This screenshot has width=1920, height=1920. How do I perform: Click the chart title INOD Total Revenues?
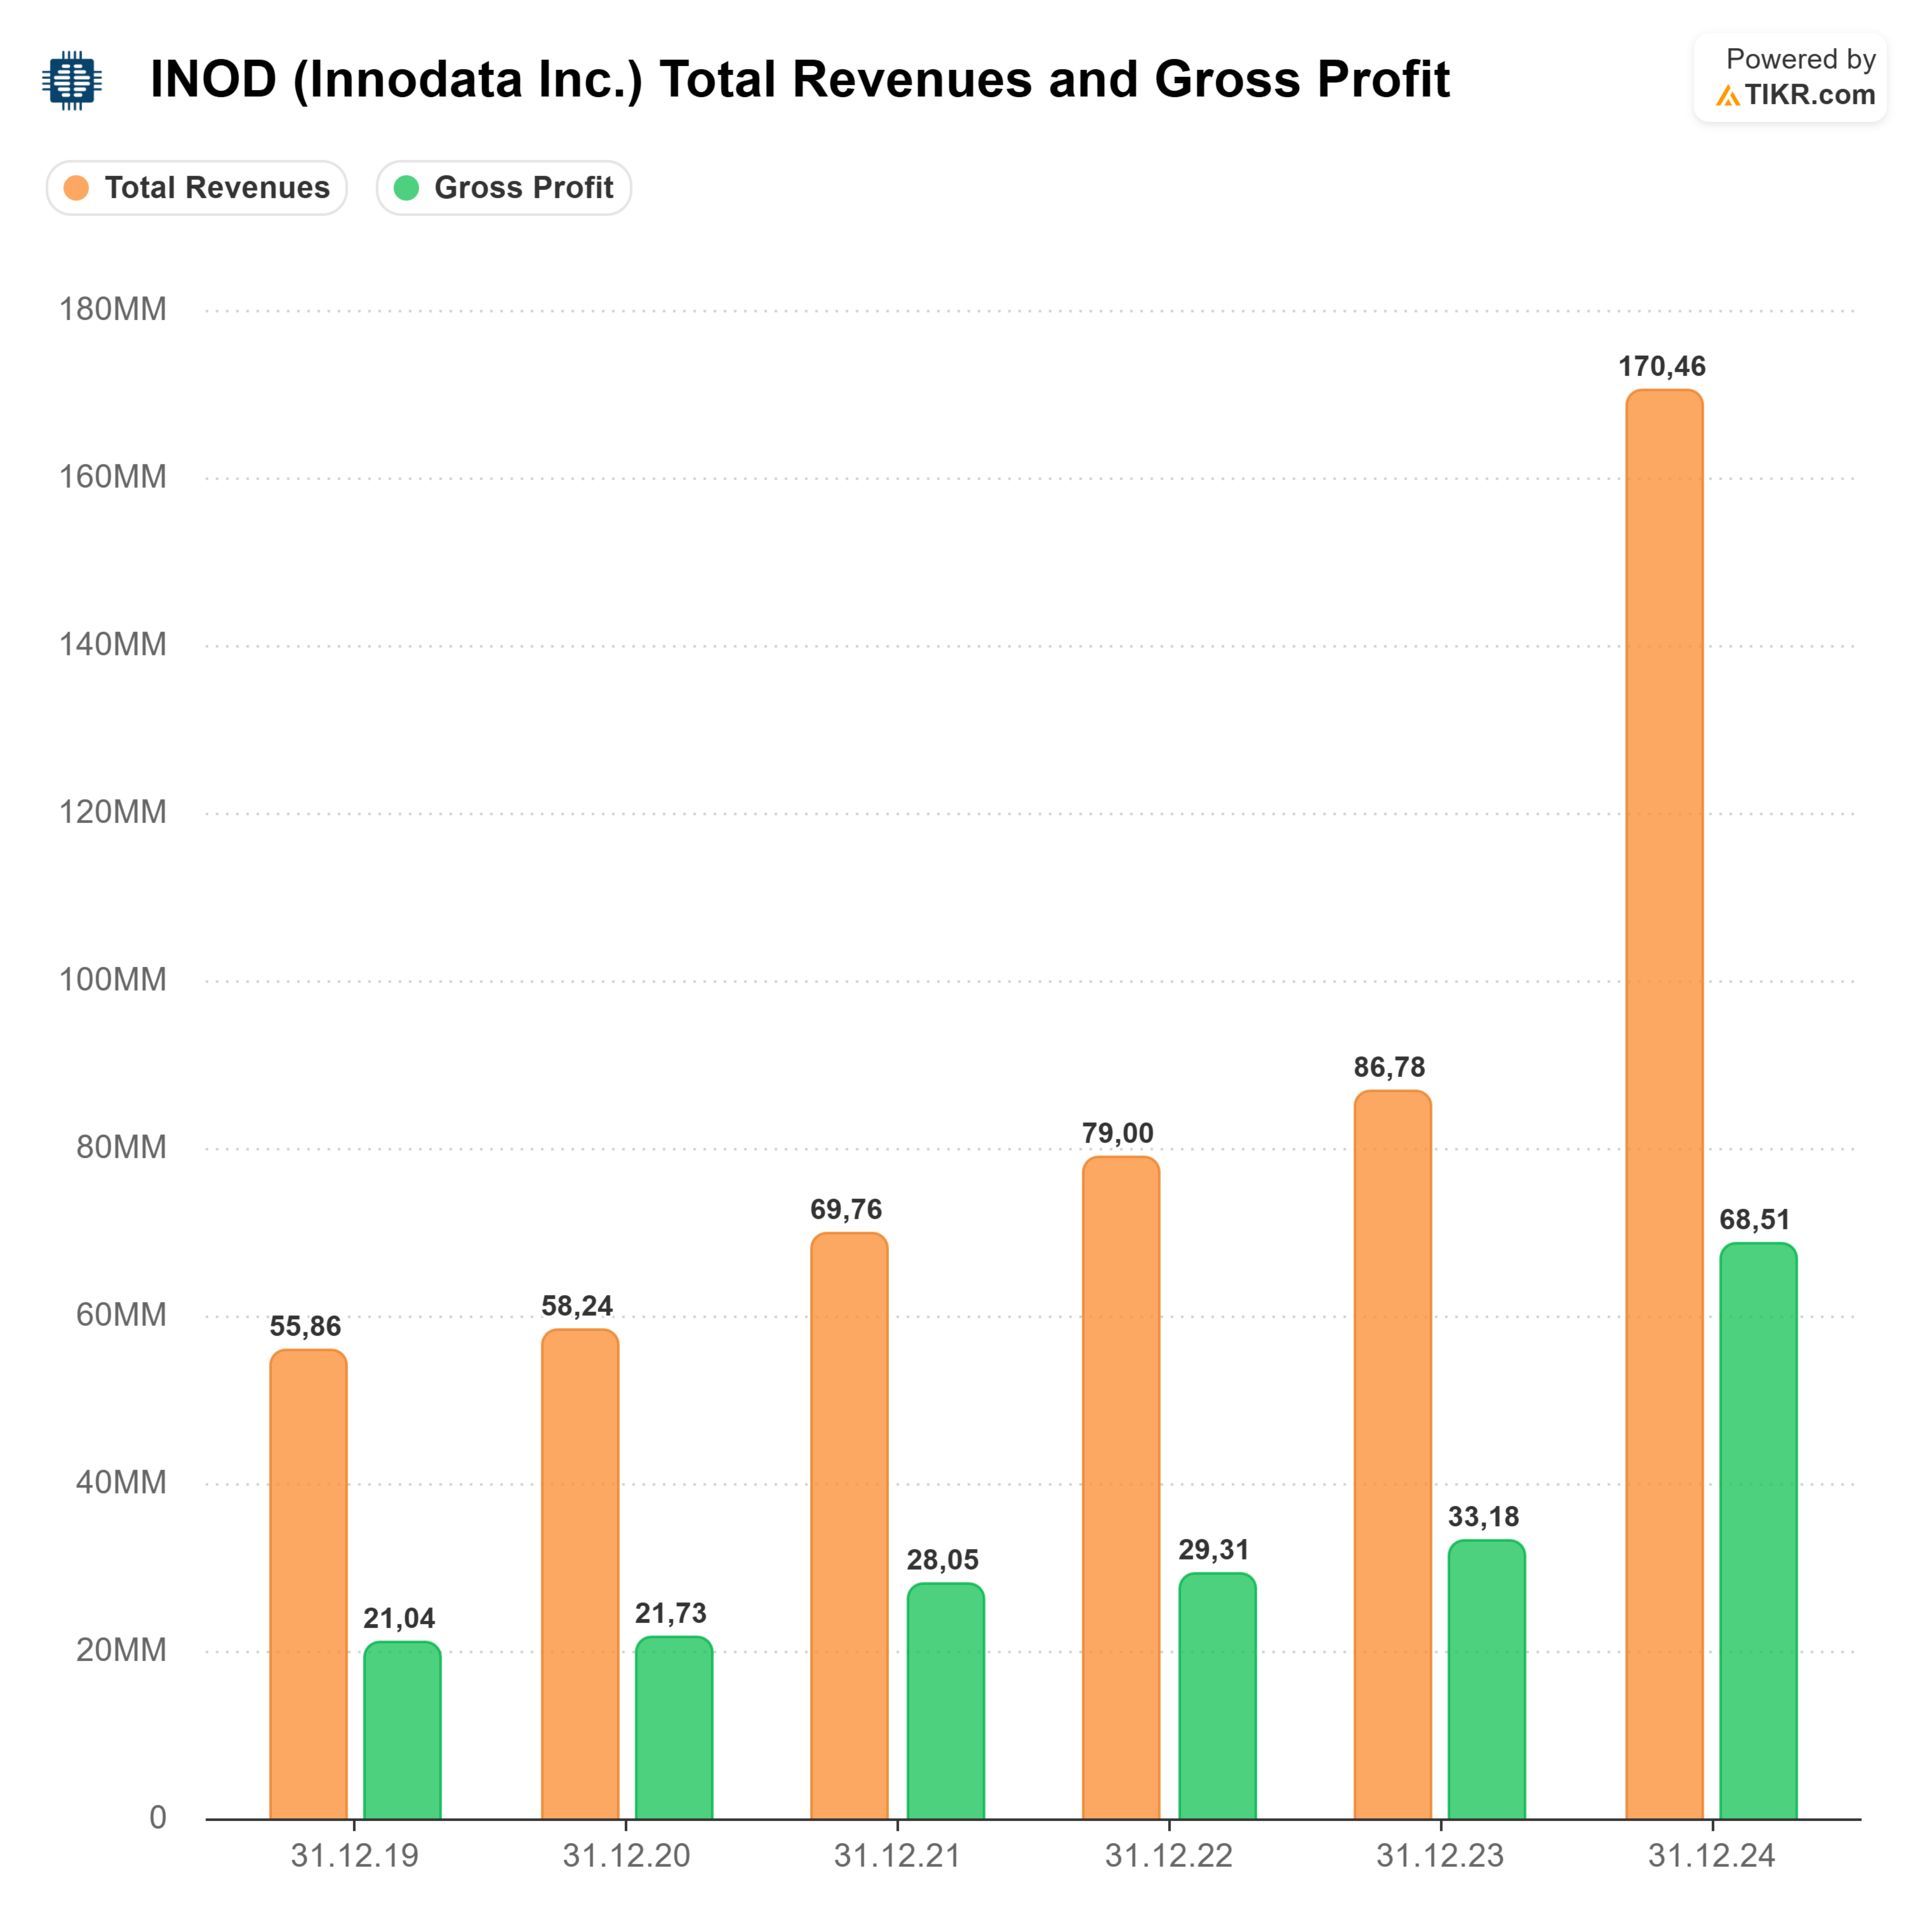(798, 80)
